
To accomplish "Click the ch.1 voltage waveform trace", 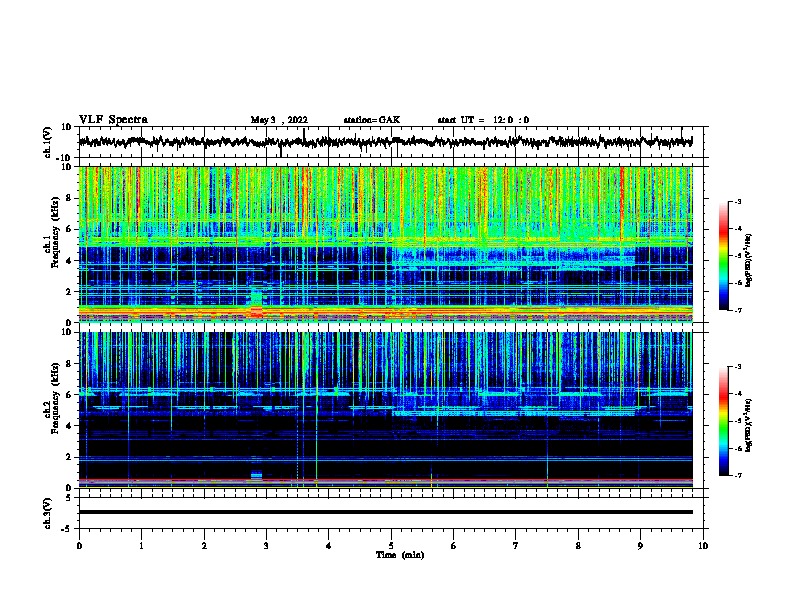I will 385,142.
